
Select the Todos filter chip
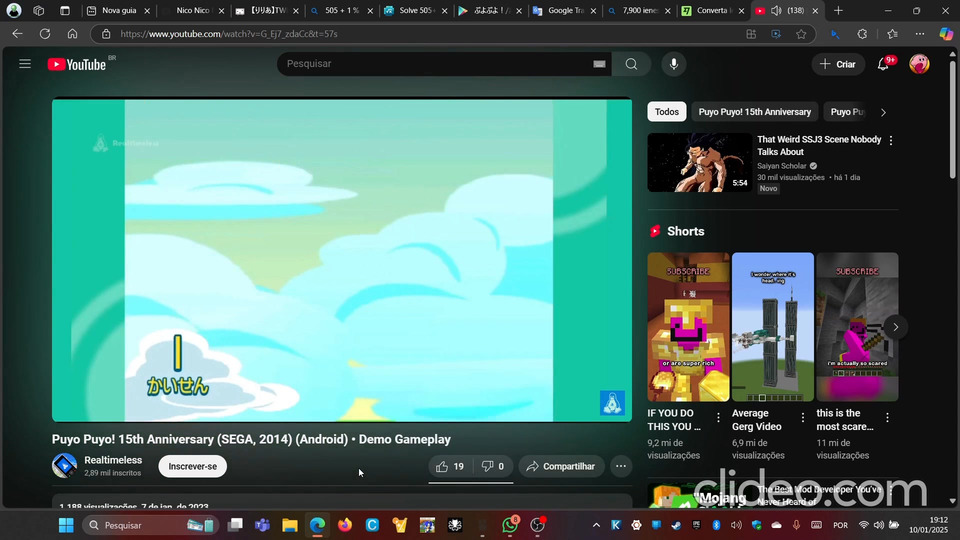coord(667,112)
